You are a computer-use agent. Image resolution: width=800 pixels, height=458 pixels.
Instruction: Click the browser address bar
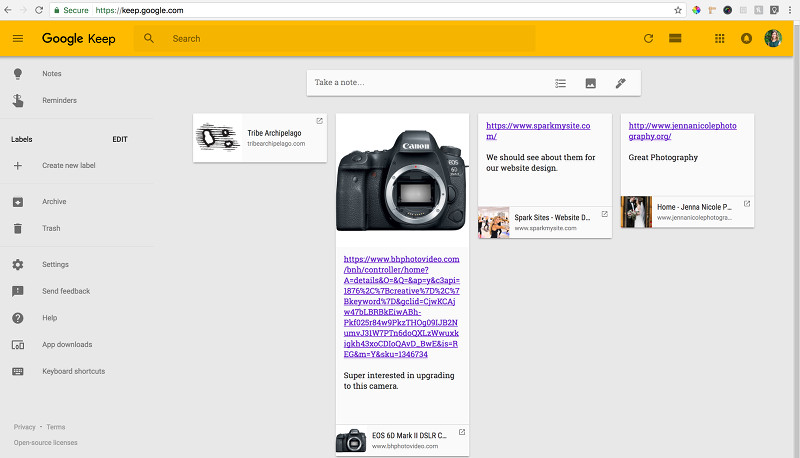(367, 10)
